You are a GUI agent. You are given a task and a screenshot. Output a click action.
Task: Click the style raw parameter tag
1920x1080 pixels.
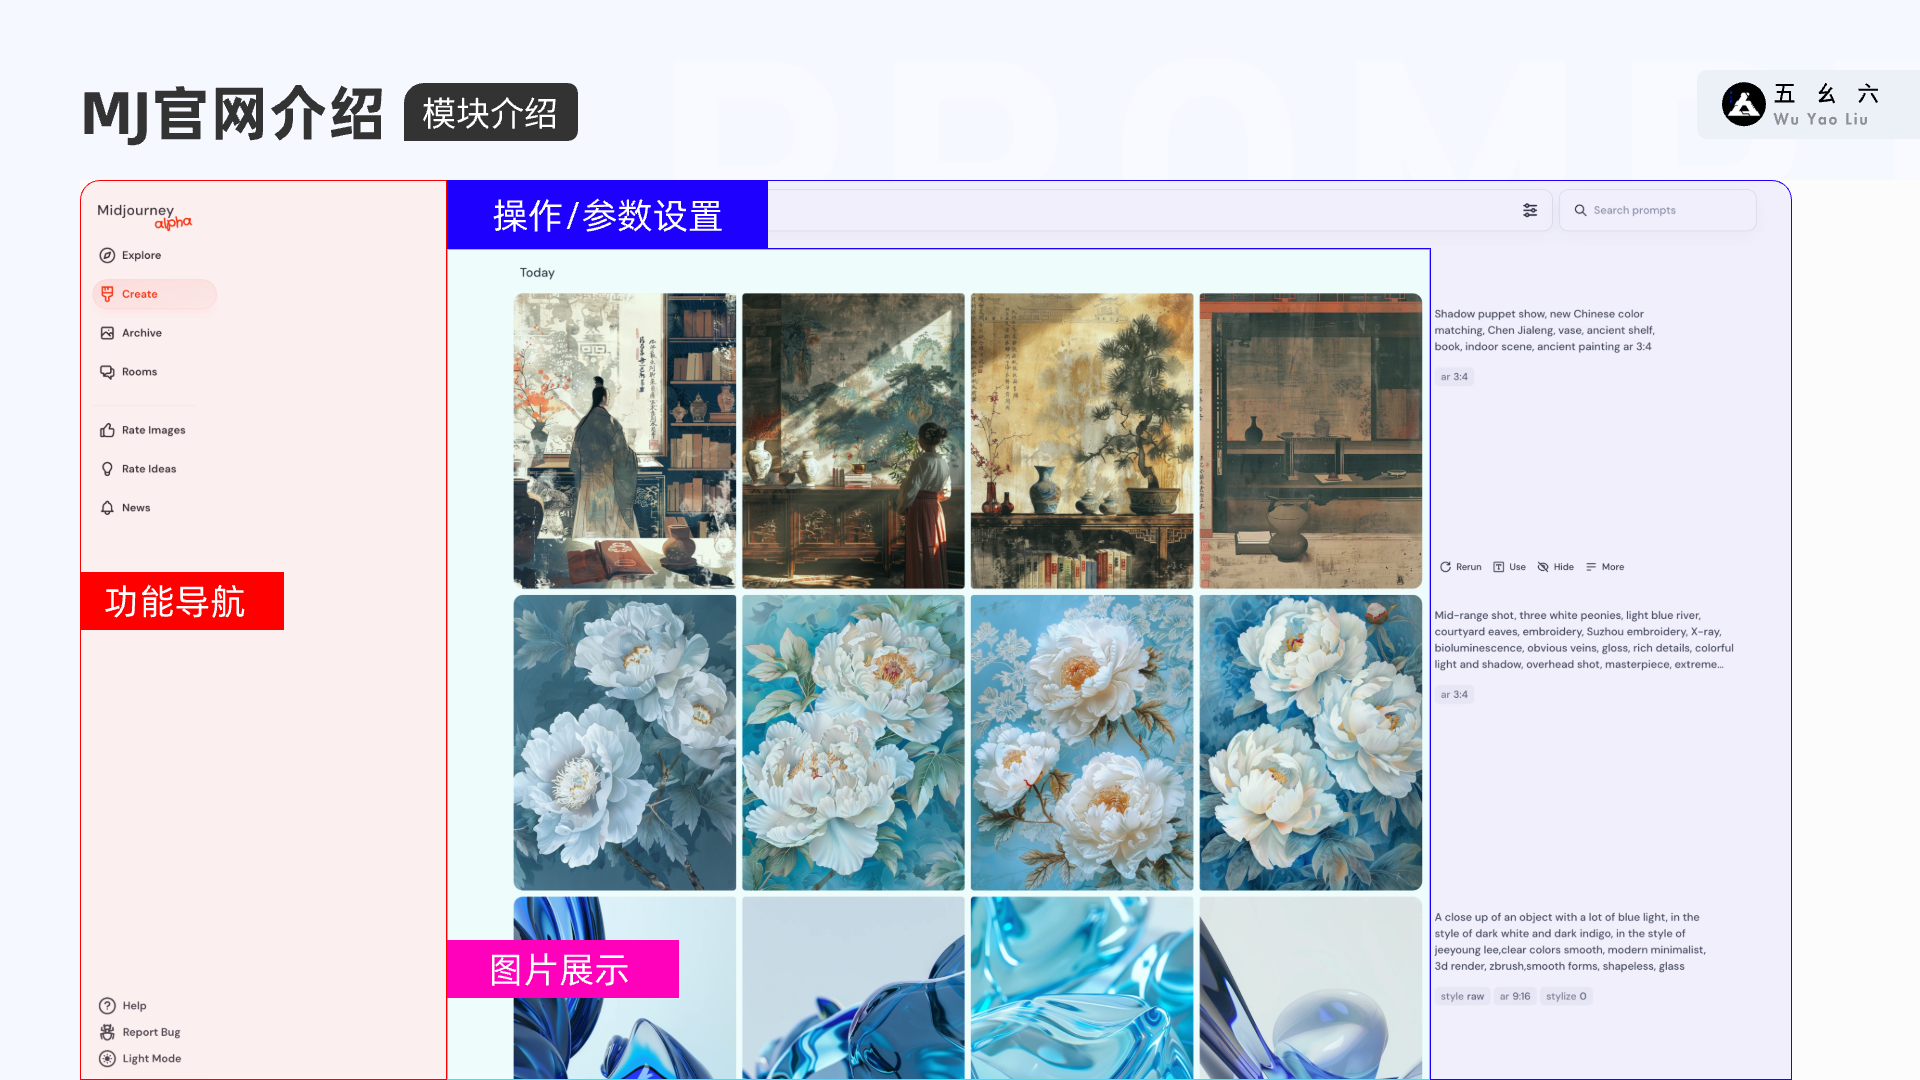(1462, 996)
